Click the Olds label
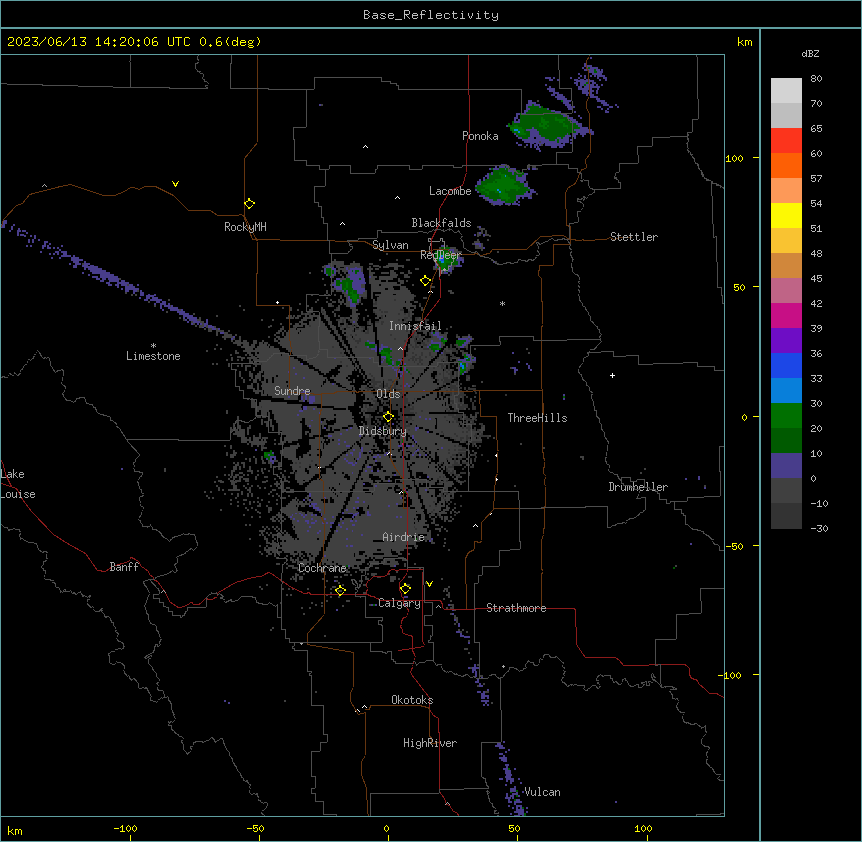The width and height of the screenshot is (862, 842). [x=388, y=394]
